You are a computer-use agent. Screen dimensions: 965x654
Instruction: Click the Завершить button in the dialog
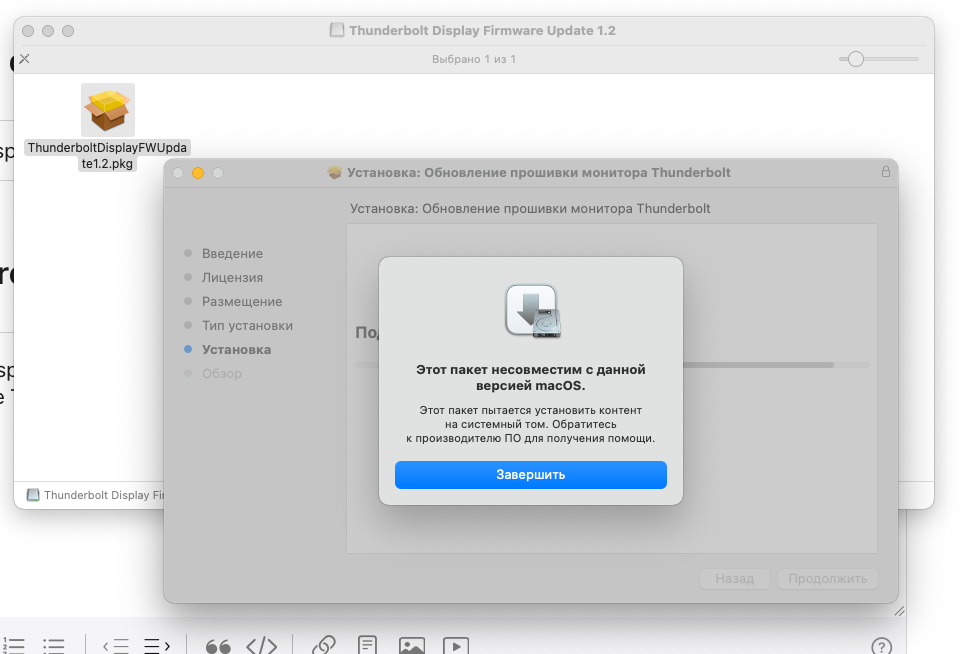(x=530, y=475)
